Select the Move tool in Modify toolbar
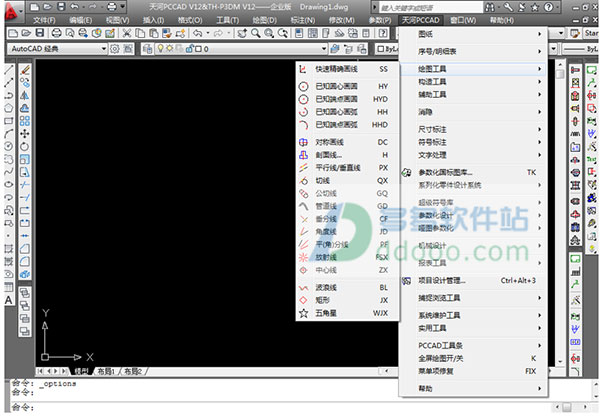The height and width of the screenshot is (417, 600). [x=25, y=134]
